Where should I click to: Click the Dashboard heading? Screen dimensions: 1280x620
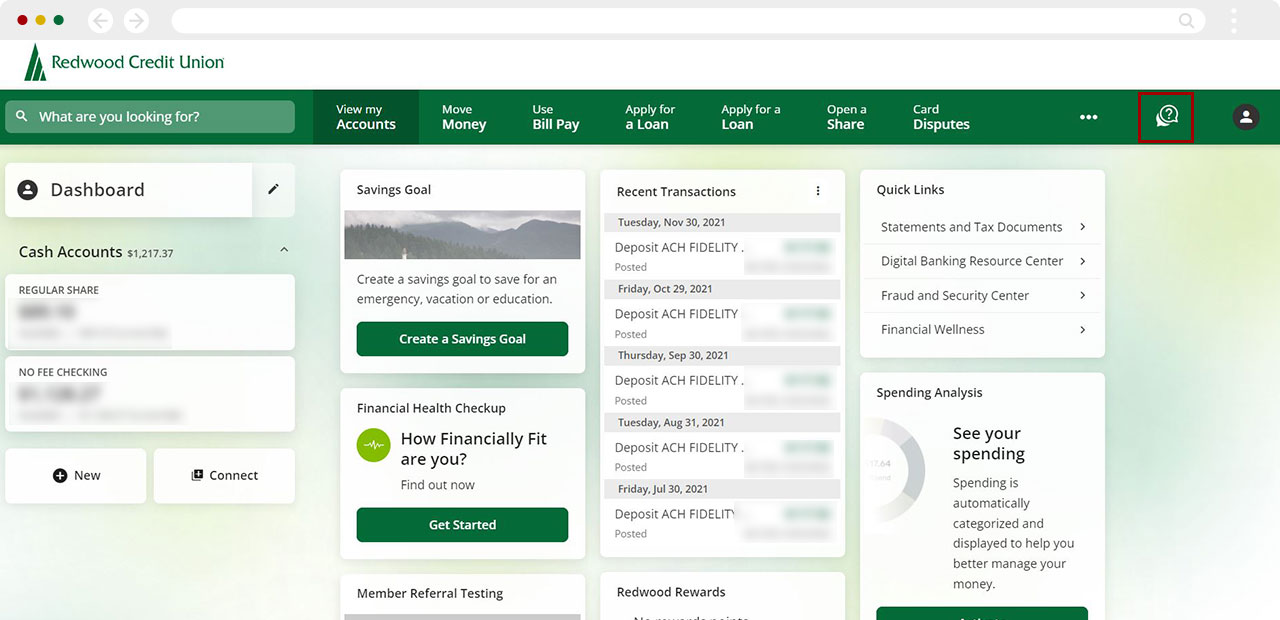click(x=97, y=189)
